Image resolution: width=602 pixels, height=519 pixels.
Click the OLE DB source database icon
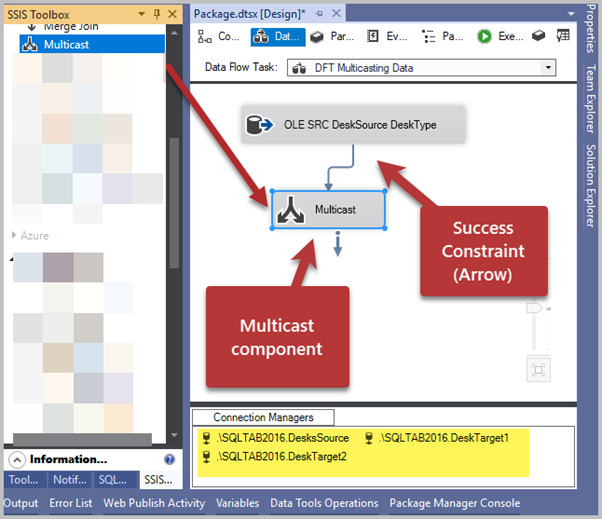point(260,125)
